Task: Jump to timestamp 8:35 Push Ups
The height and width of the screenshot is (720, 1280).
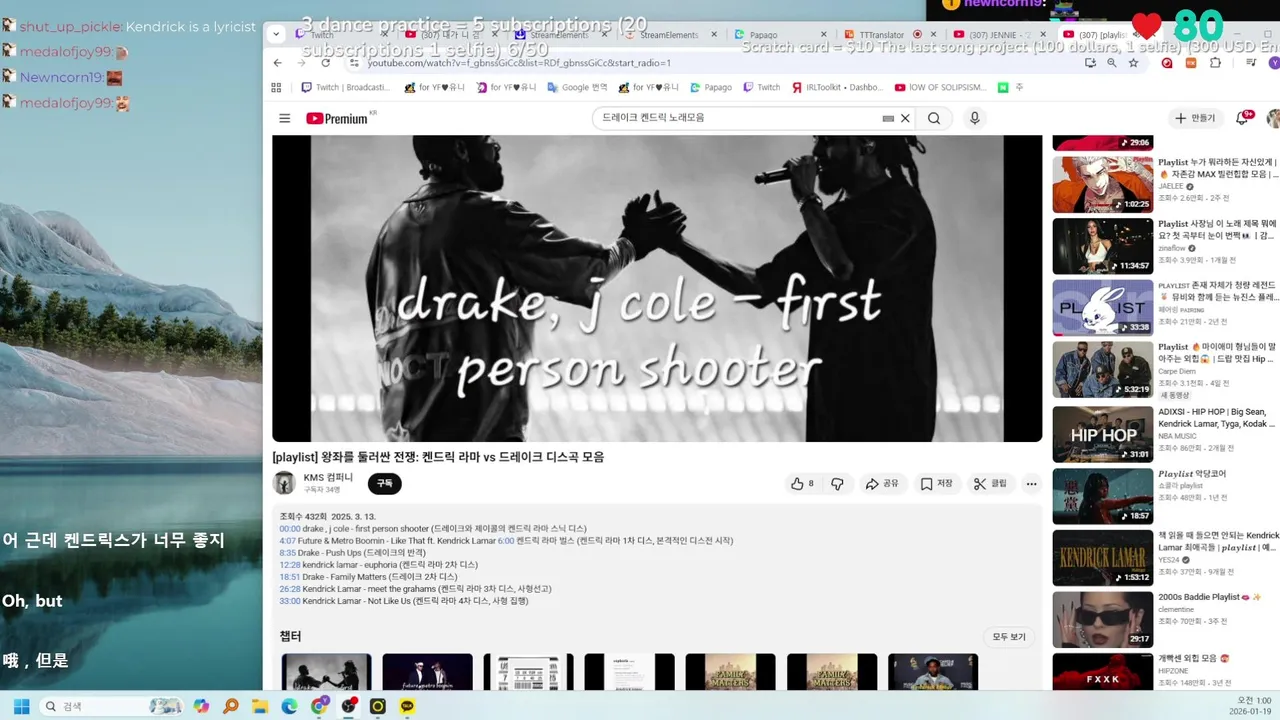Action: (x=287, y=553)
